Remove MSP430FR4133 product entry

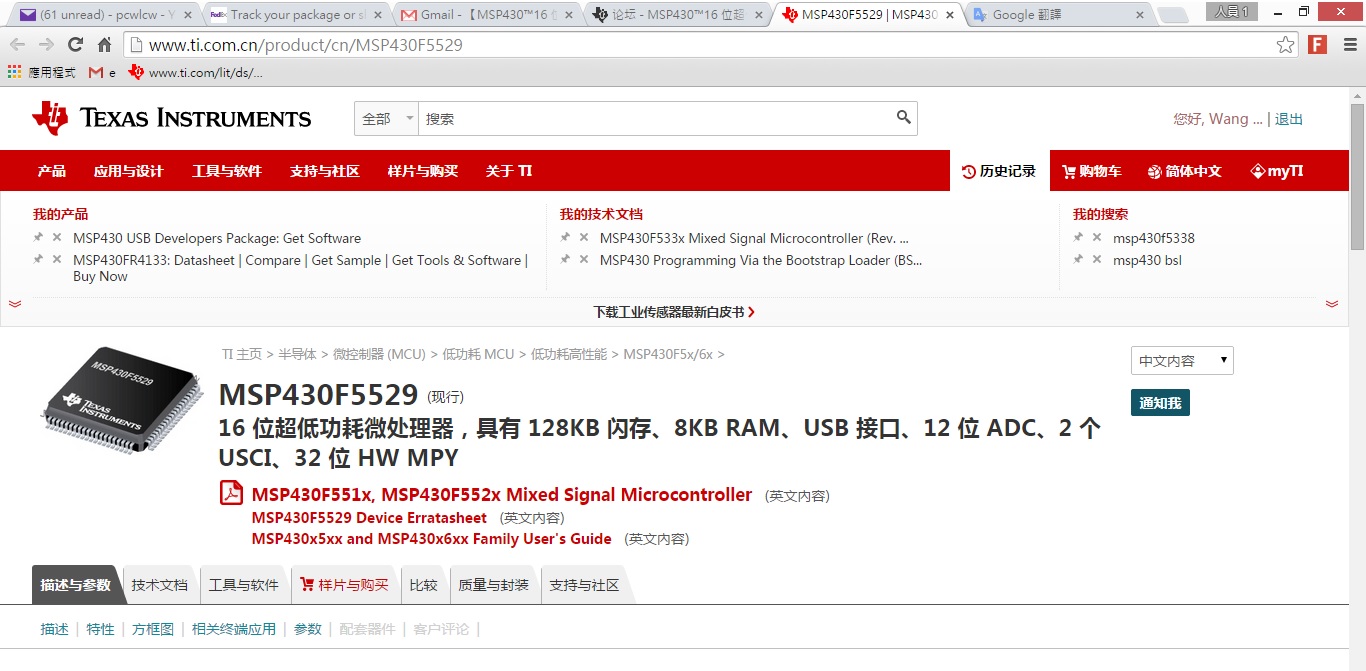click(57, 260)
